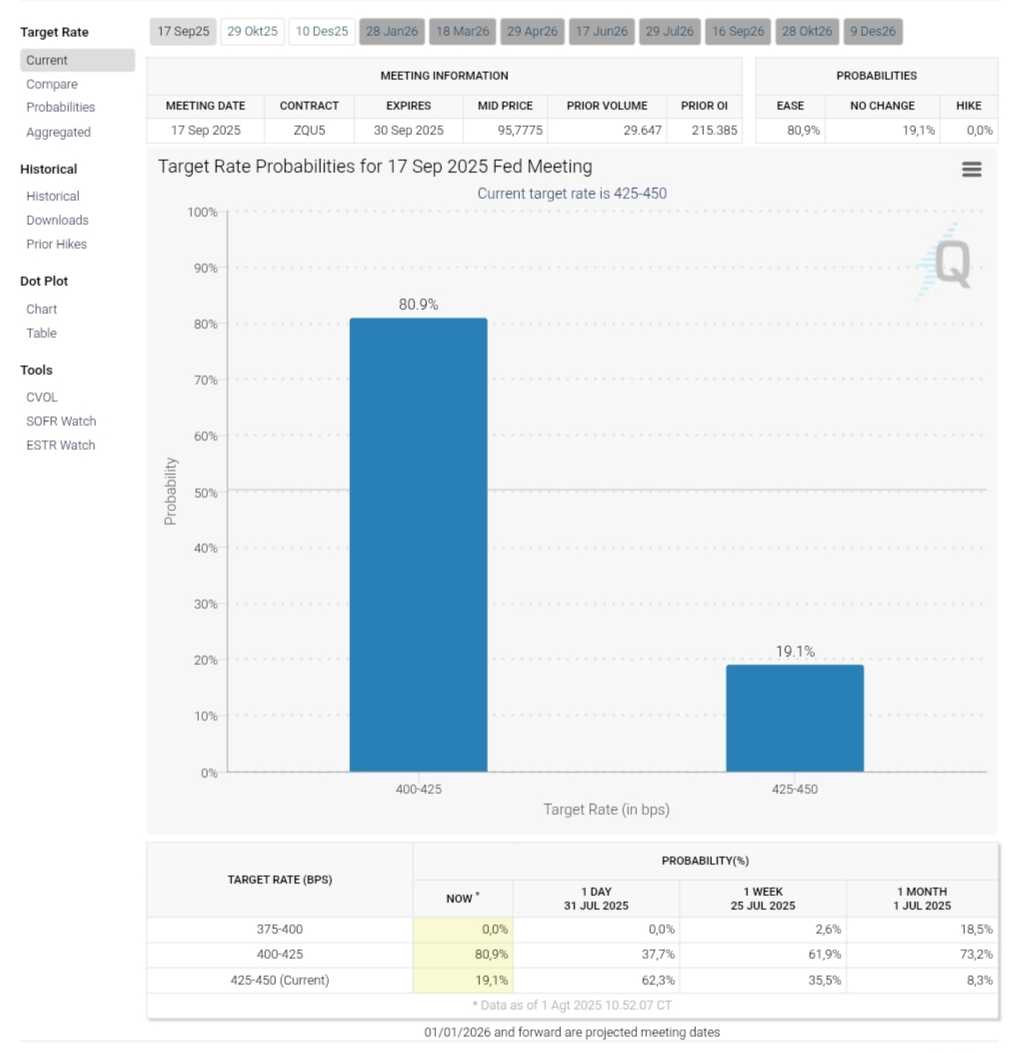The width and height of the screenshot is (1031, 1054).
Task: Open the Dot Plot Table link
Action: point(42,333)
